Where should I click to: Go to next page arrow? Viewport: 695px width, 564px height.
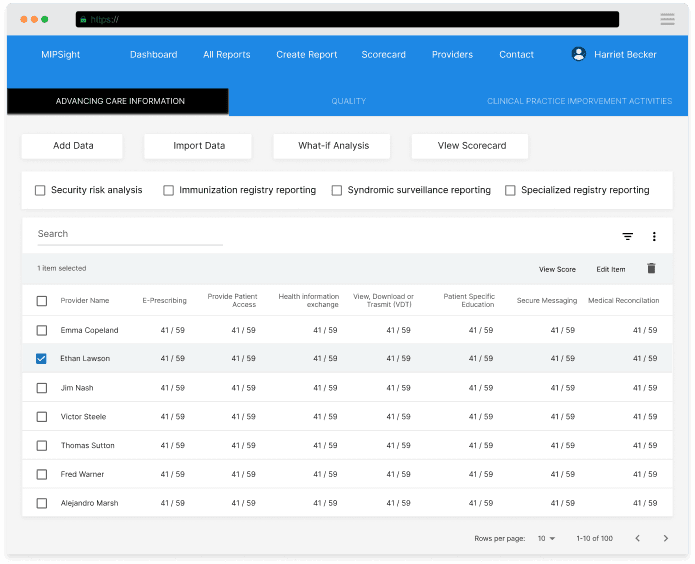[665, 538]
